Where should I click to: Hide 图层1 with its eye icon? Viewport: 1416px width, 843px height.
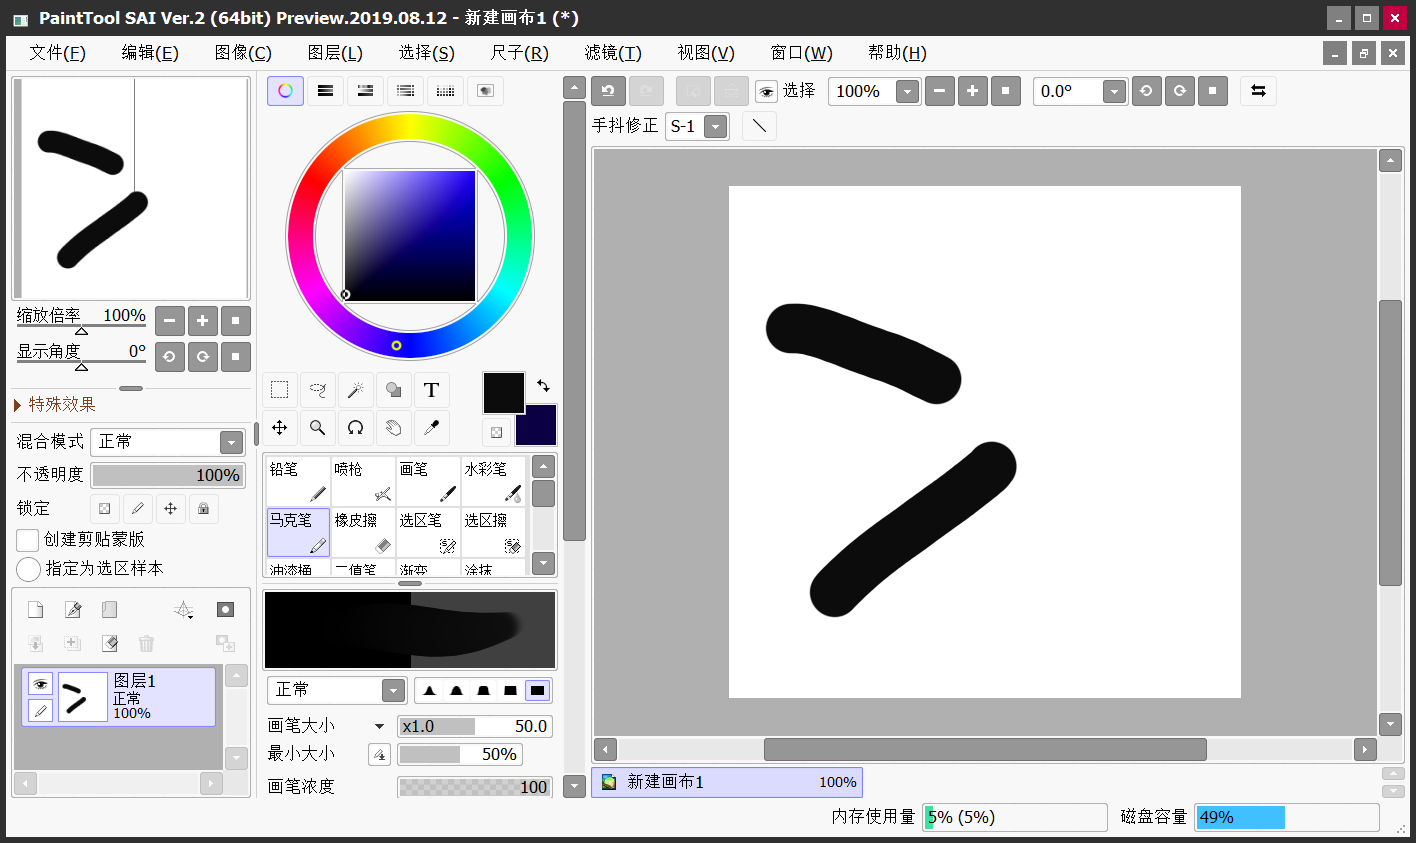[40, 684]
